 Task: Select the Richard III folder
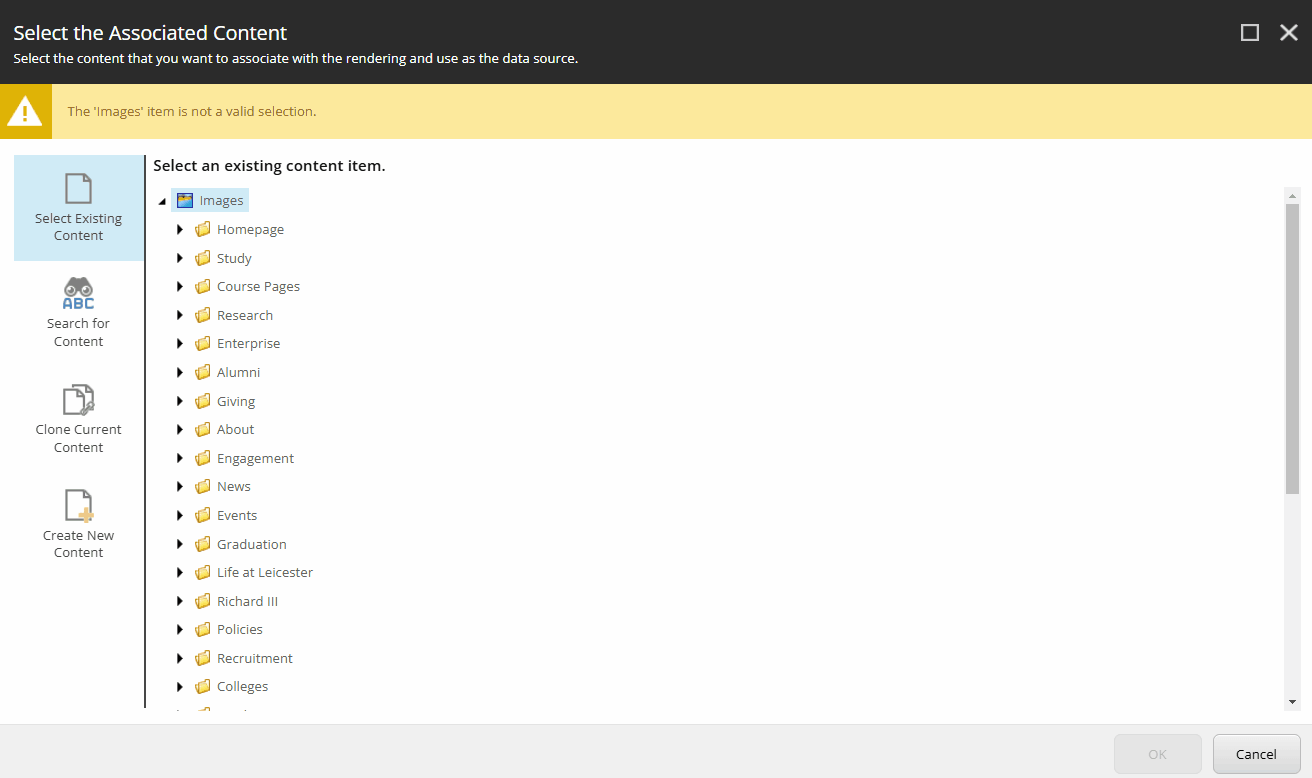tap(248, 600)
